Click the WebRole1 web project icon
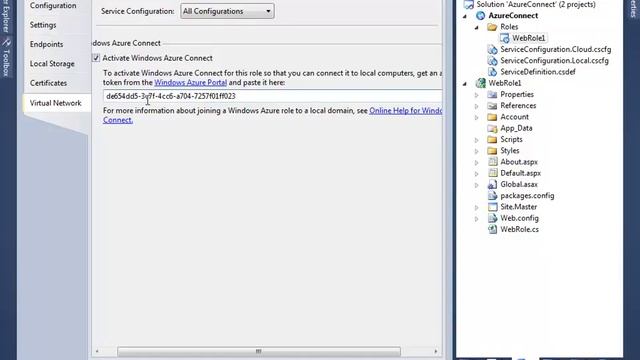 [480, 83]
